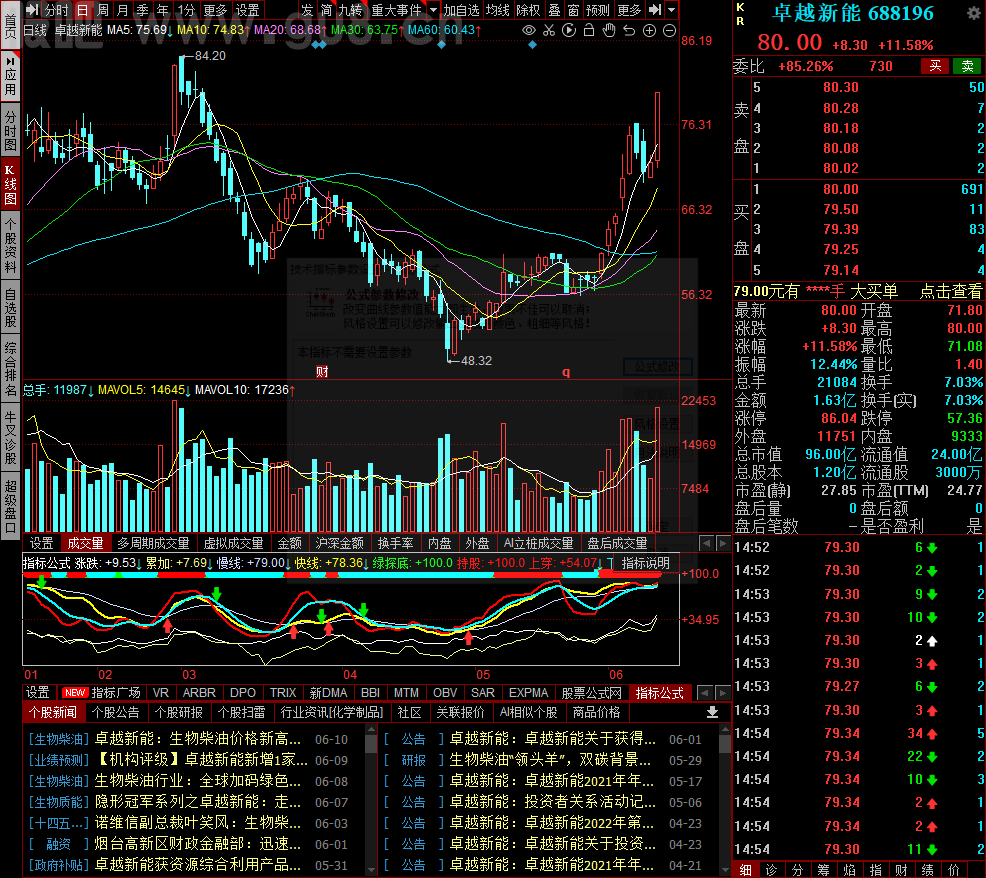This screenshot has width=986, height=878.
Task: Open the 首页 home sidebar item
Action: pos(10,26)
